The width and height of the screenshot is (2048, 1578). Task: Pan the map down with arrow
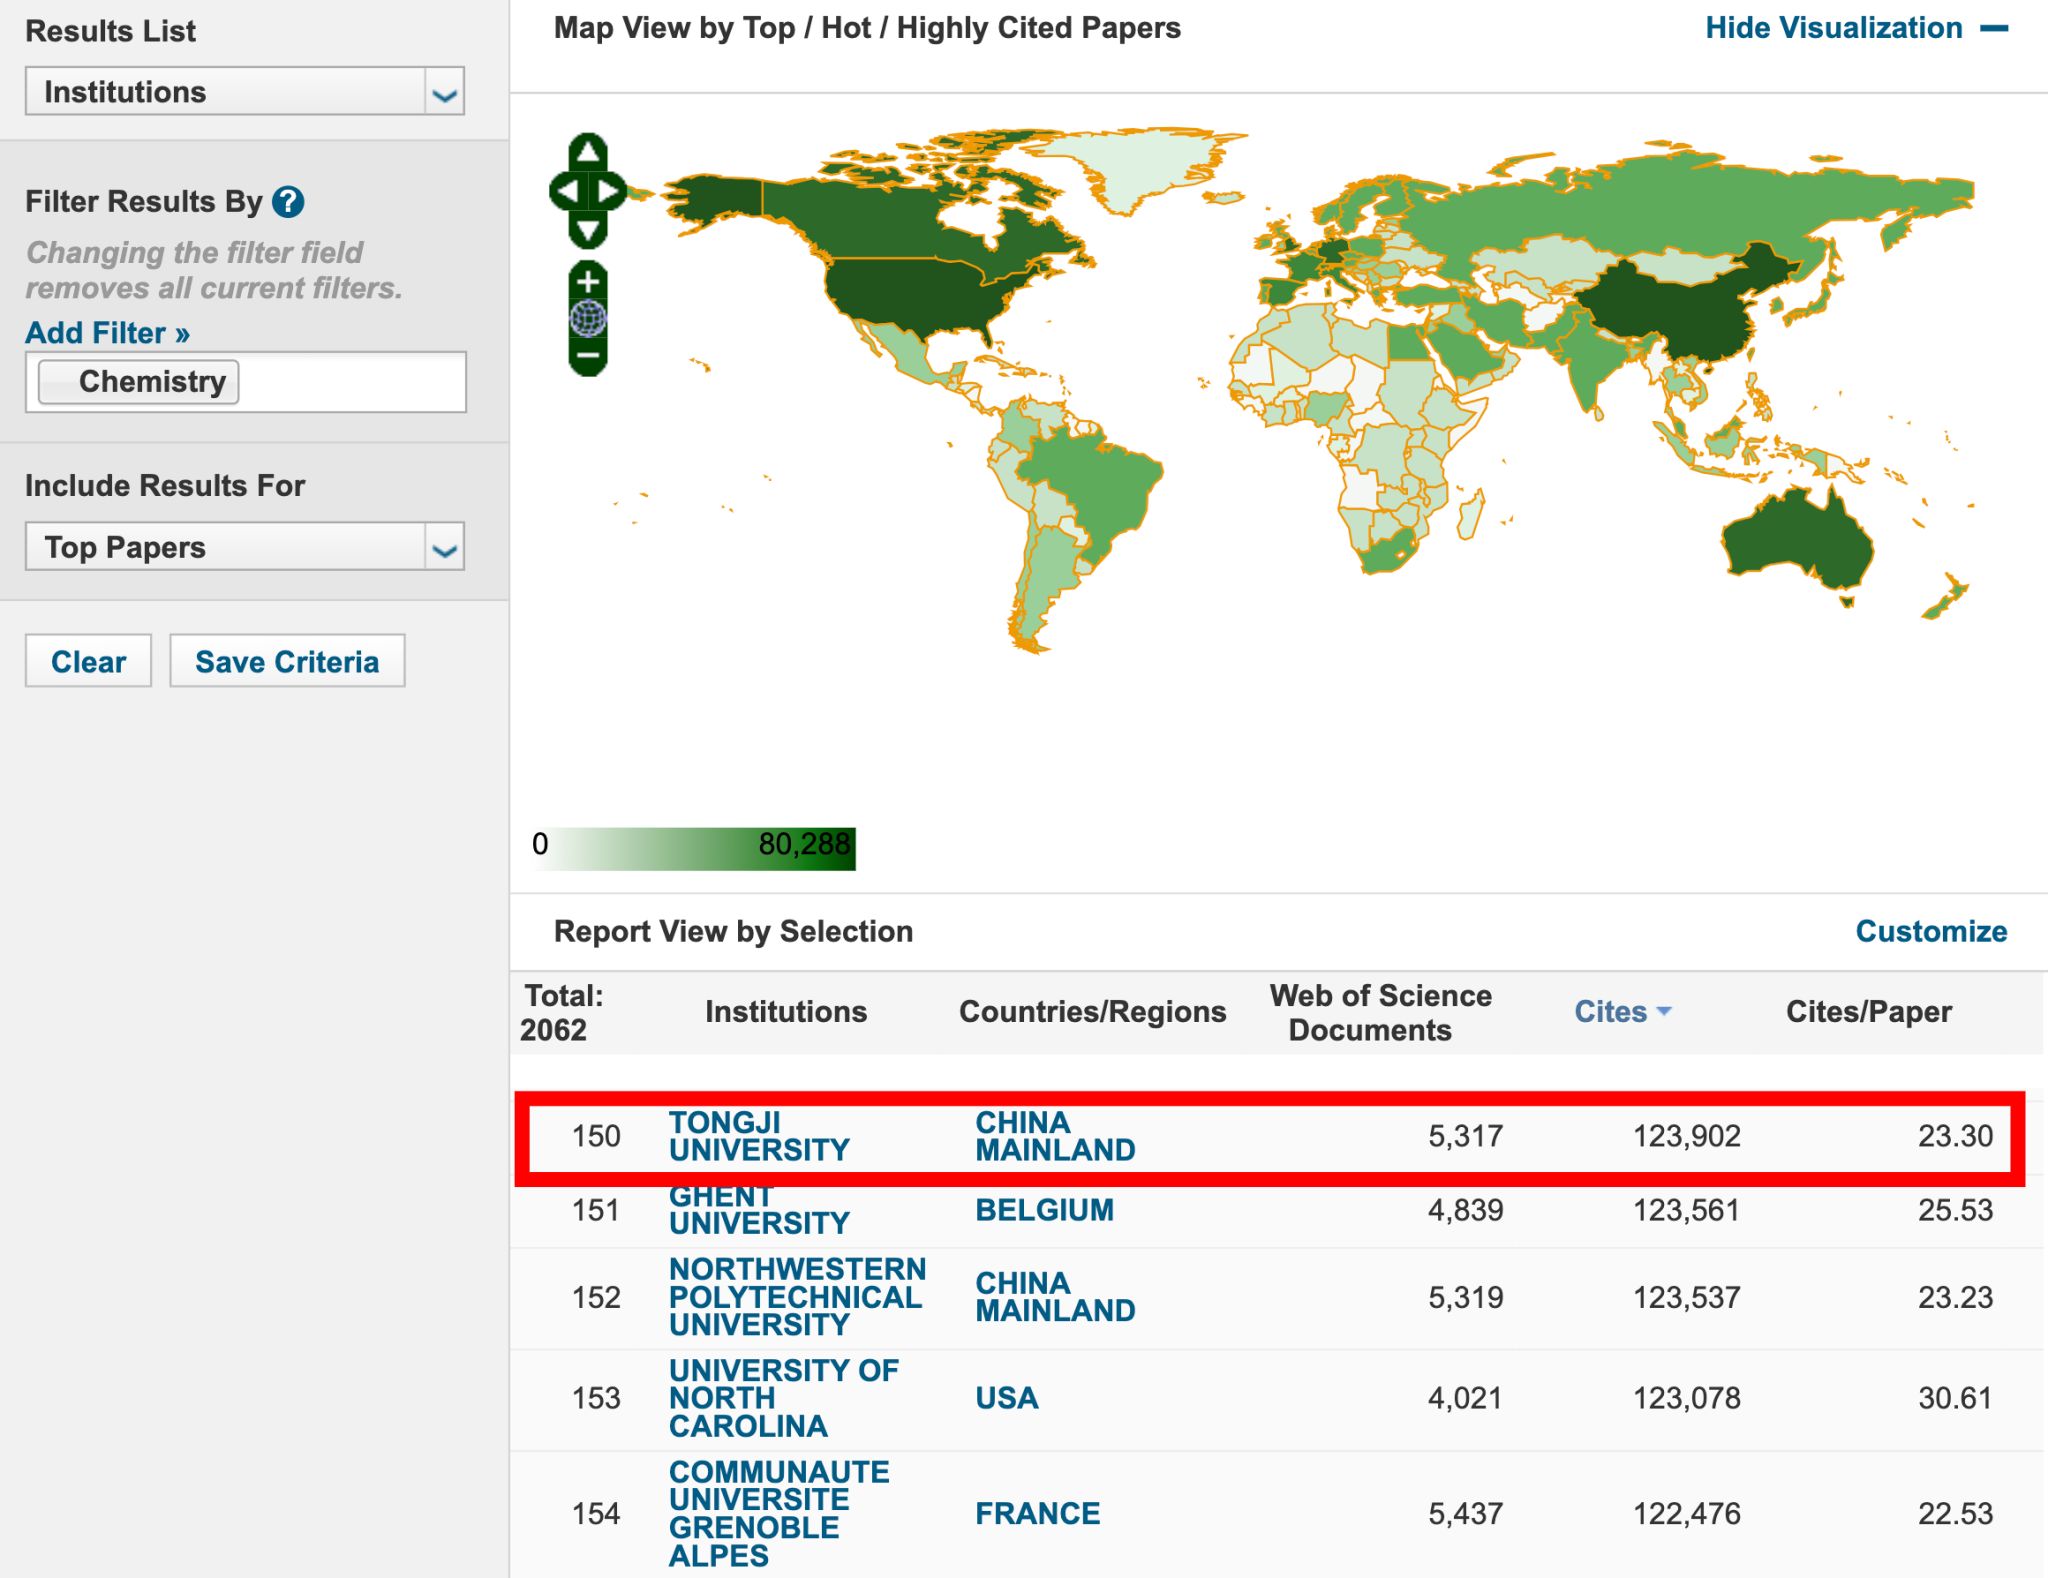[588, 230]
